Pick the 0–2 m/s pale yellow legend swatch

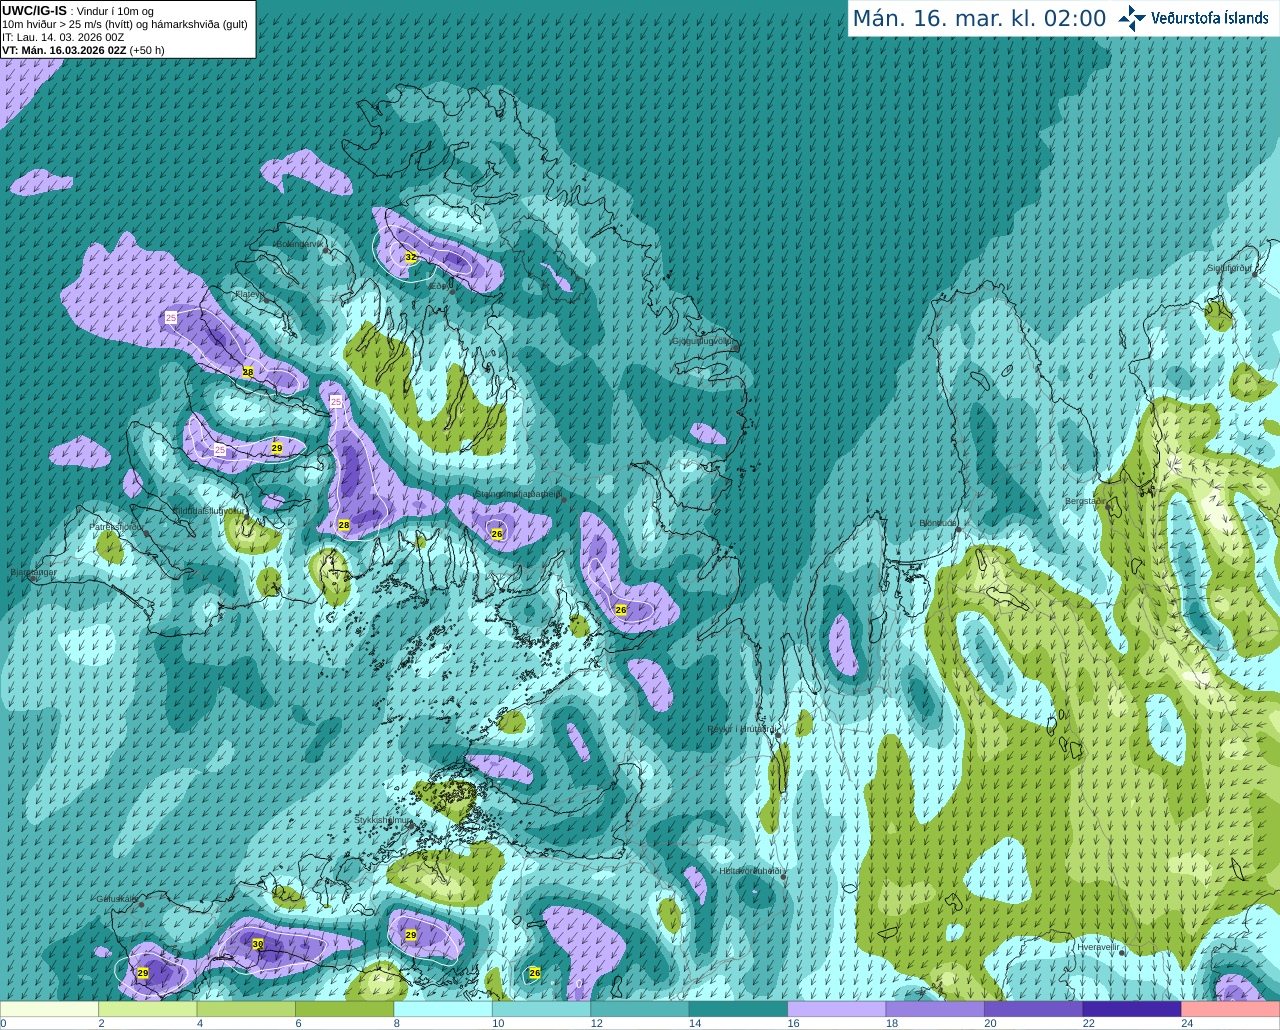point(49,1009)
